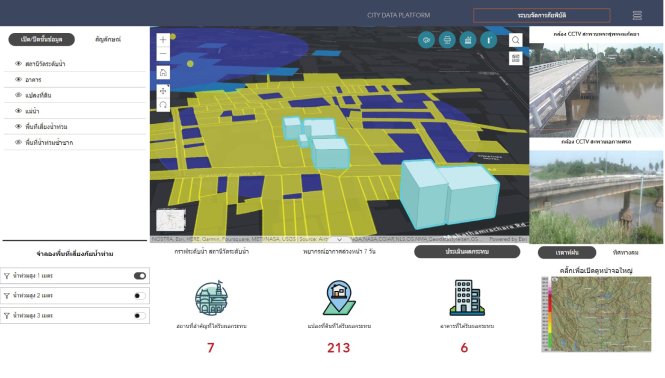Screen dimensions: 665x378
Task: Hide the อาคาร building layer
Action: click(x=18, y=79)
